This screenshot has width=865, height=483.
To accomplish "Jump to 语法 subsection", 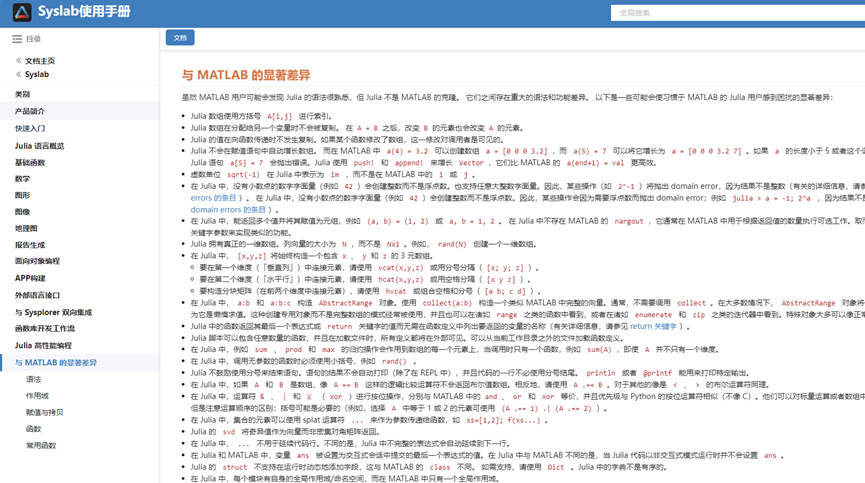I will pyautogui.click(x=34, y=379).
